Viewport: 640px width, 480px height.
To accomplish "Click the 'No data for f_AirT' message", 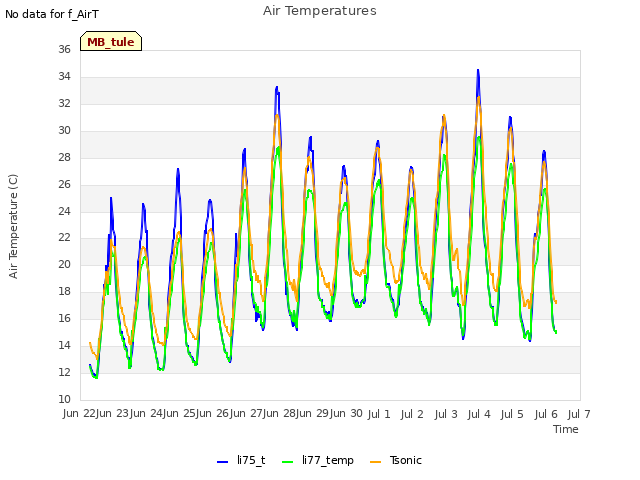I will pyautogui.click(x=52, y=14).
